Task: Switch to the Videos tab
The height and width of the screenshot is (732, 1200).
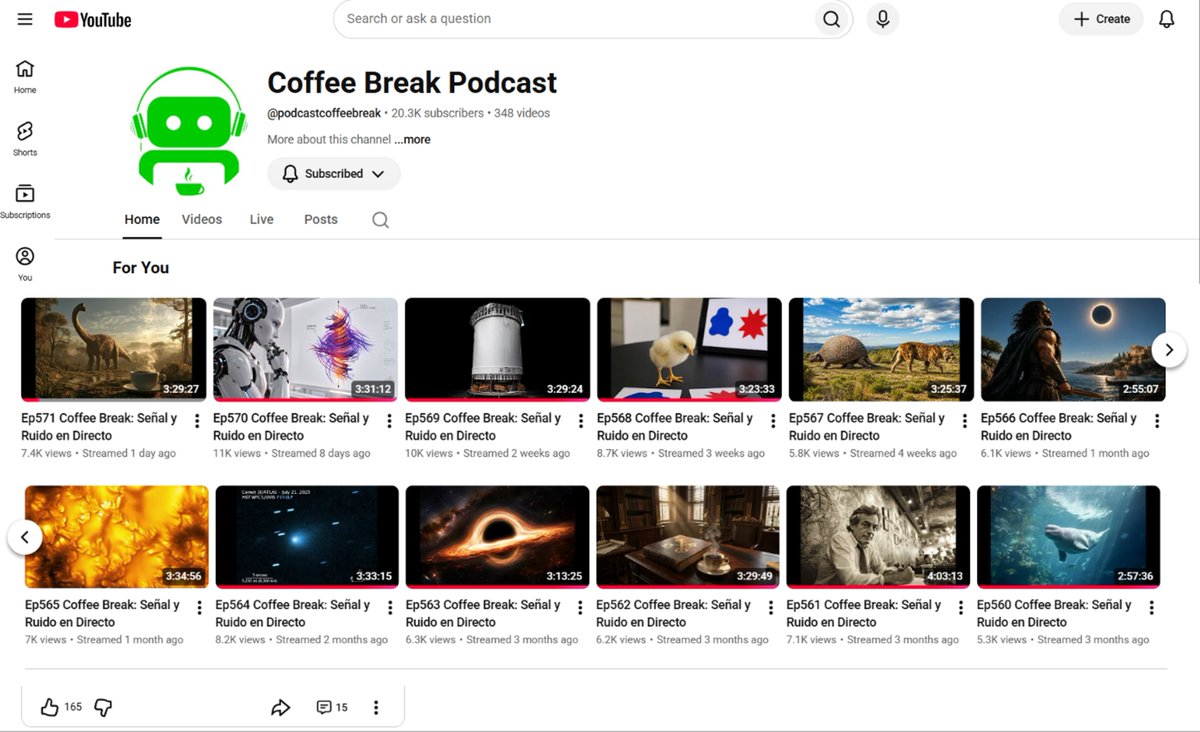Action: tap(202, 220)
